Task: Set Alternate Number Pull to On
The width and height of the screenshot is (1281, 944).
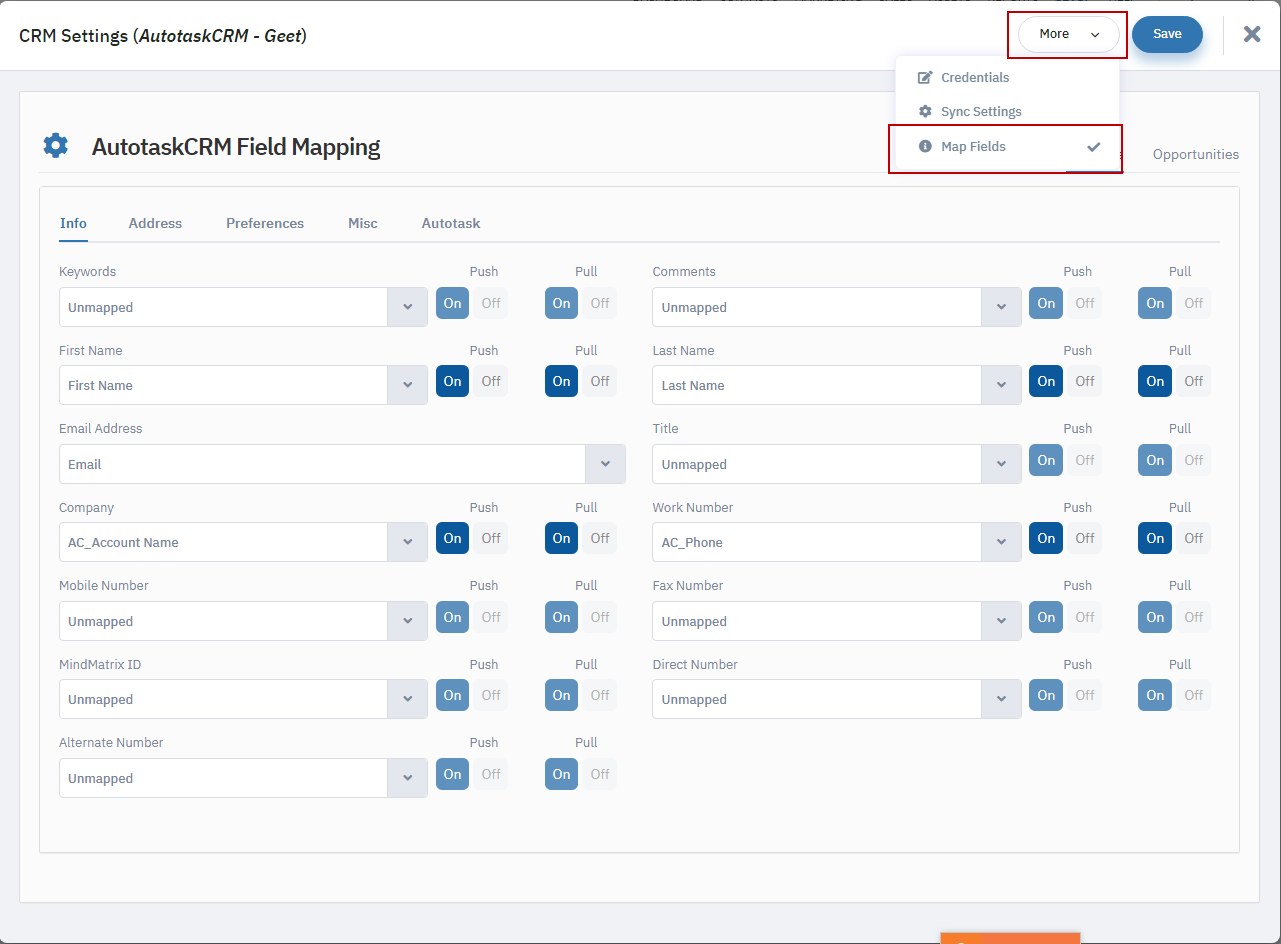Action: (x=561, y=774)
